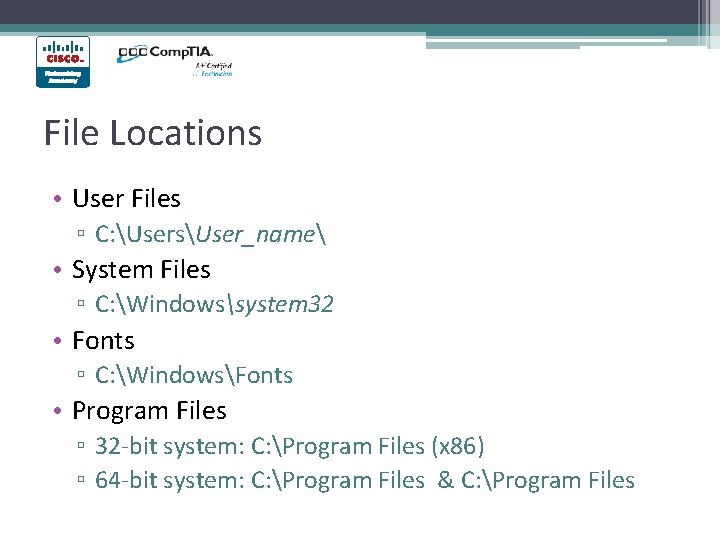Click the path 'C:\Windows\Fonts'
This screenshot has height=540, width=720.
point(193,375)
